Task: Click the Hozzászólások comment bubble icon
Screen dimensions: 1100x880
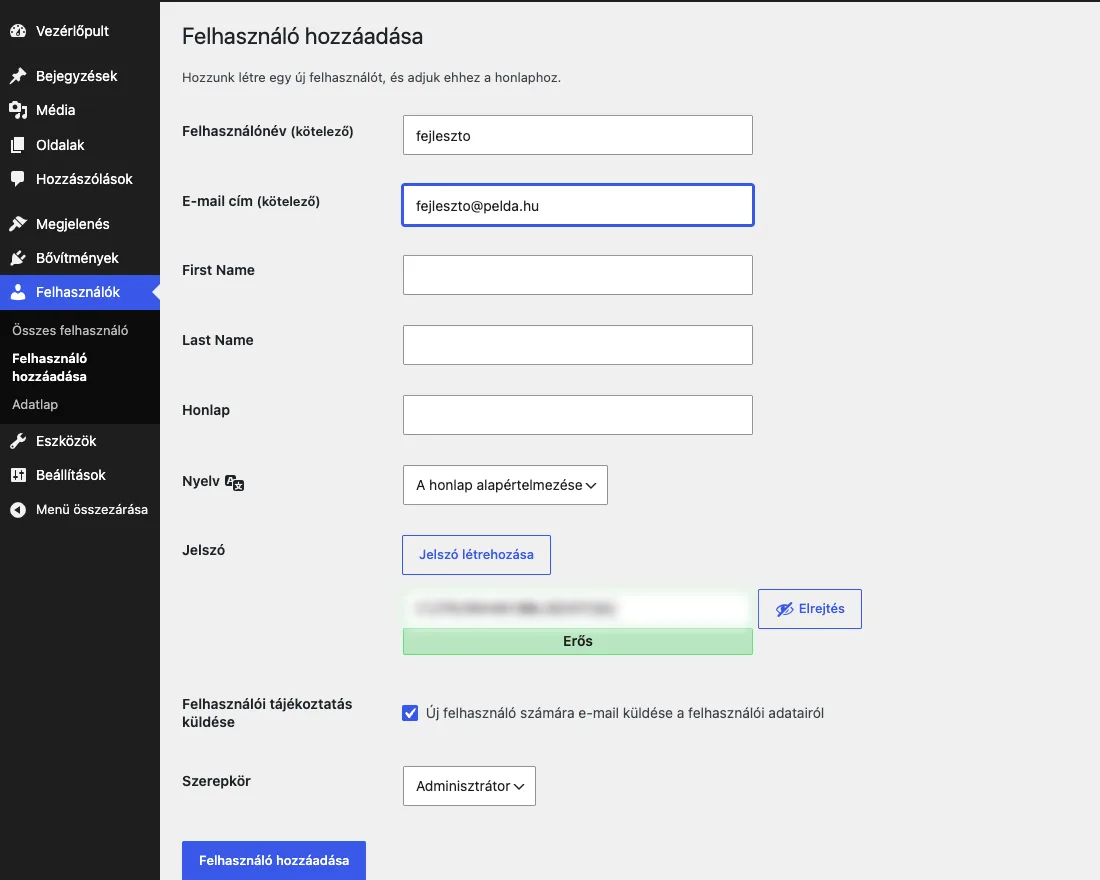Action: pyautogui.click(x=18, y=179)
